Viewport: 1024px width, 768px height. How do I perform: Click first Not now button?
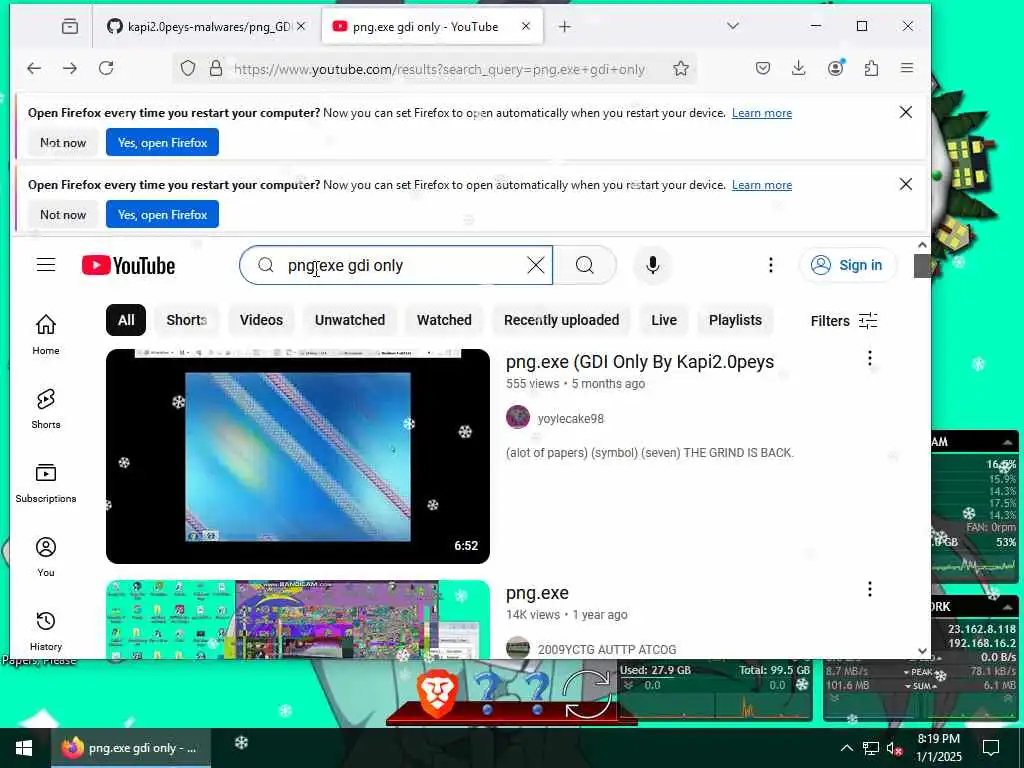click(63, 142)
